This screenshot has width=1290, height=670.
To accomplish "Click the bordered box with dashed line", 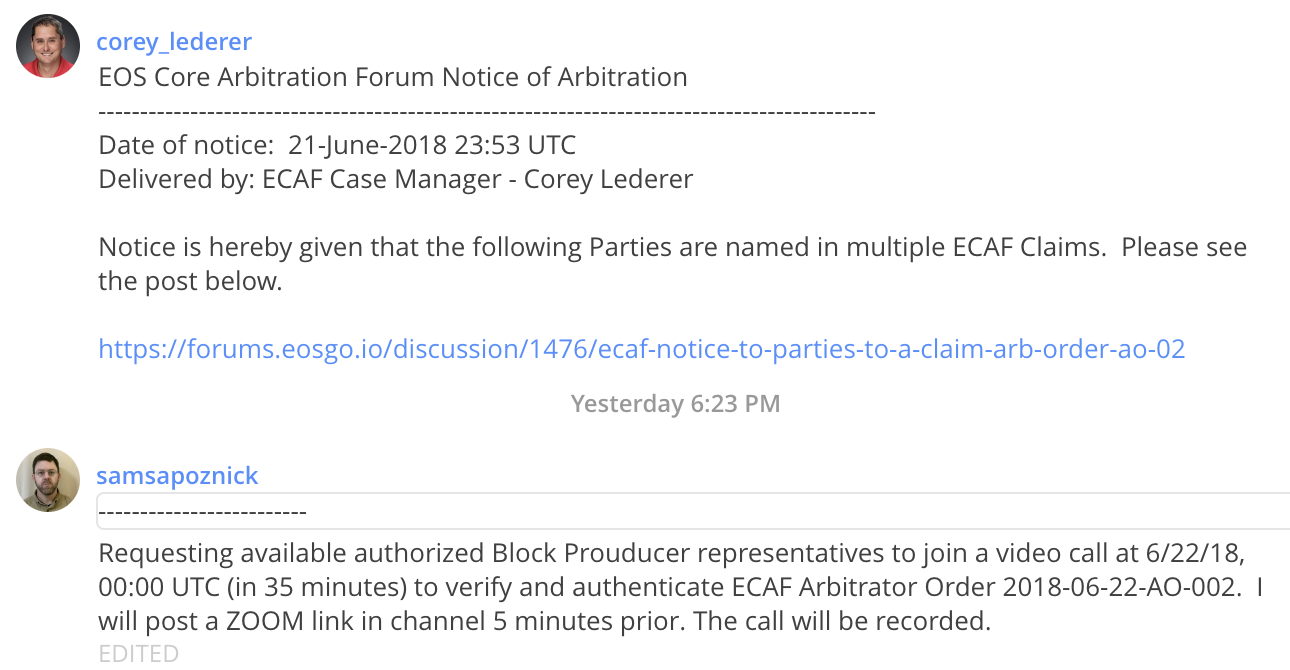I will coord(693,511).
